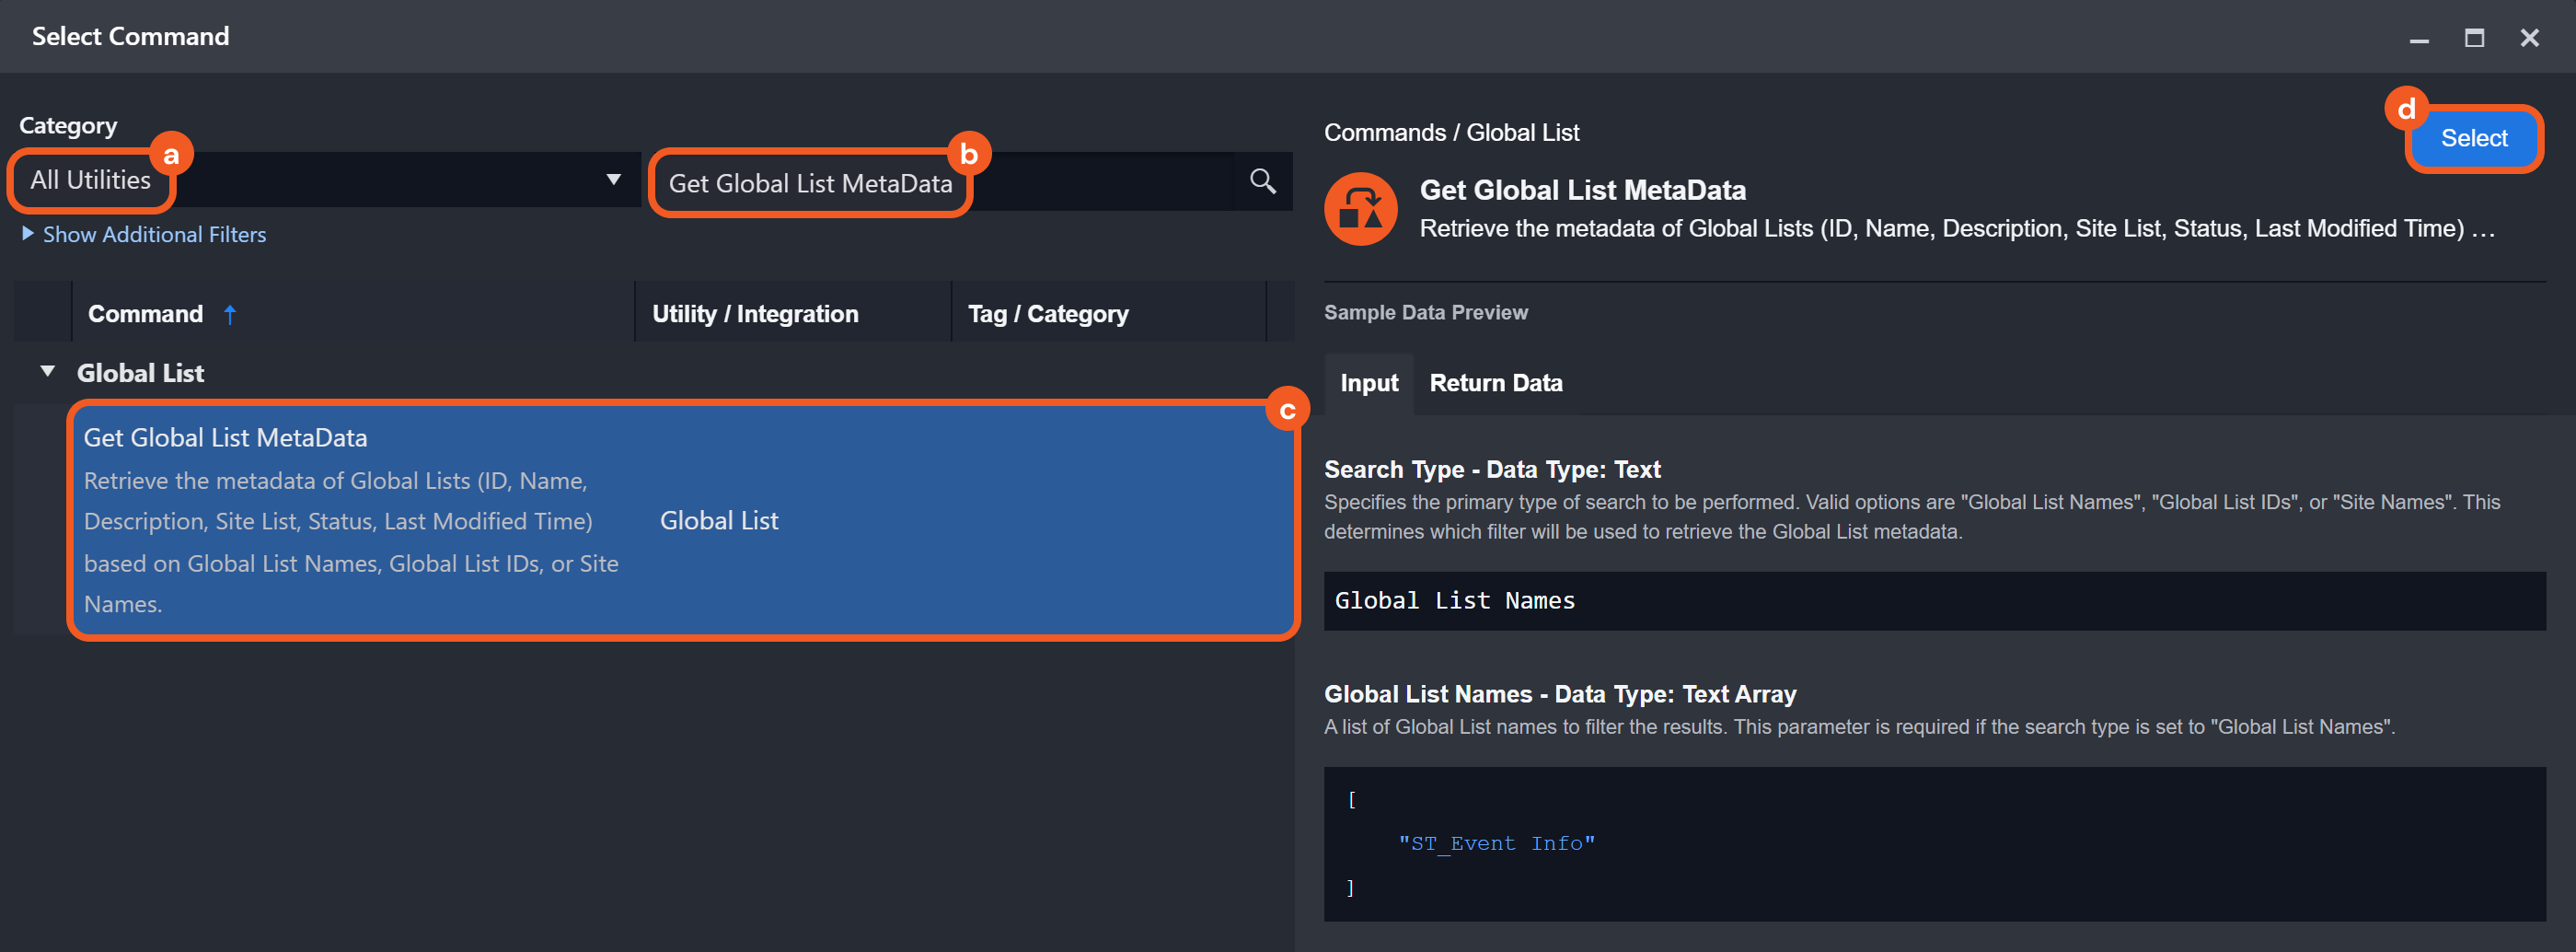Click the Tag / Category column header

[x=1047, y=314]
